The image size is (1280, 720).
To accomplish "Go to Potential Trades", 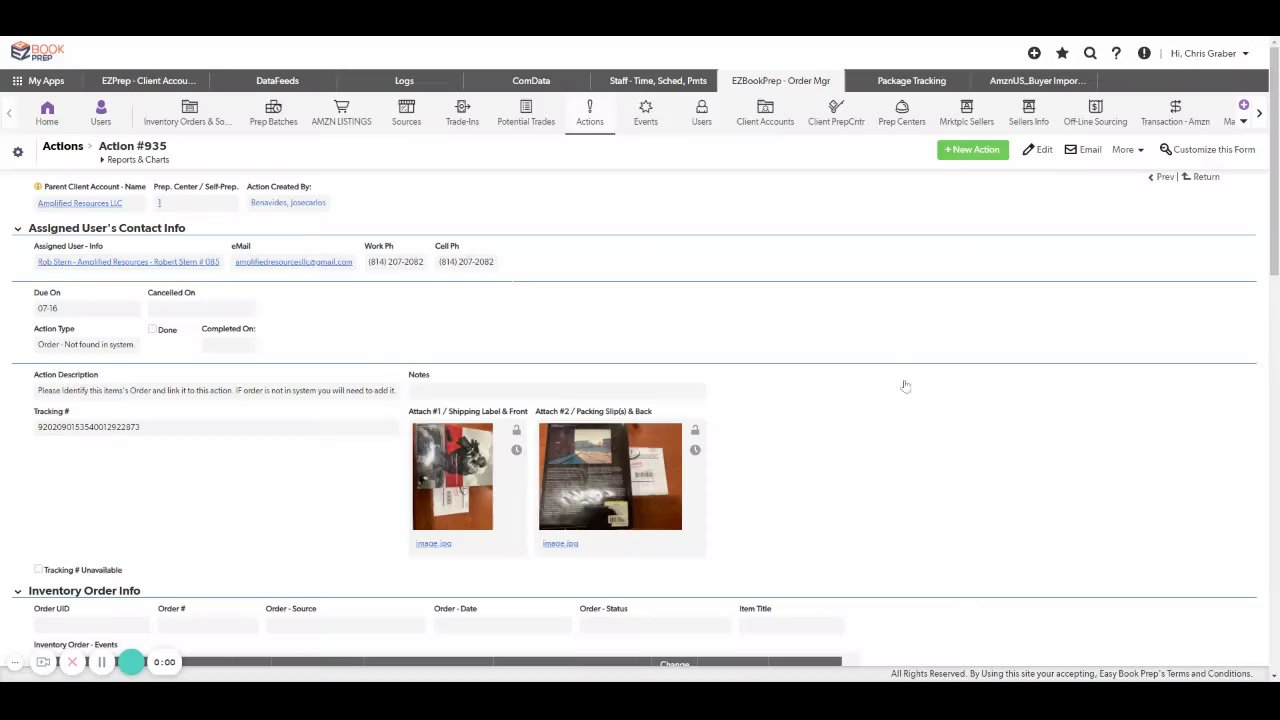I will 526,113.
